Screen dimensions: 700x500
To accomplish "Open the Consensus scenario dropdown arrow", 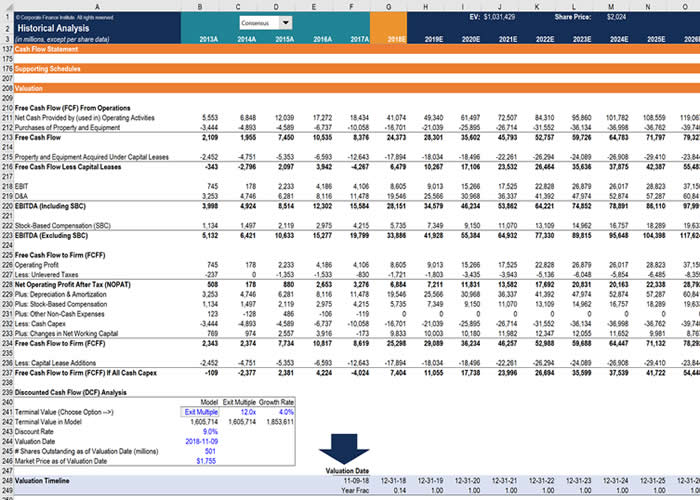I will (x=286, y=22).
